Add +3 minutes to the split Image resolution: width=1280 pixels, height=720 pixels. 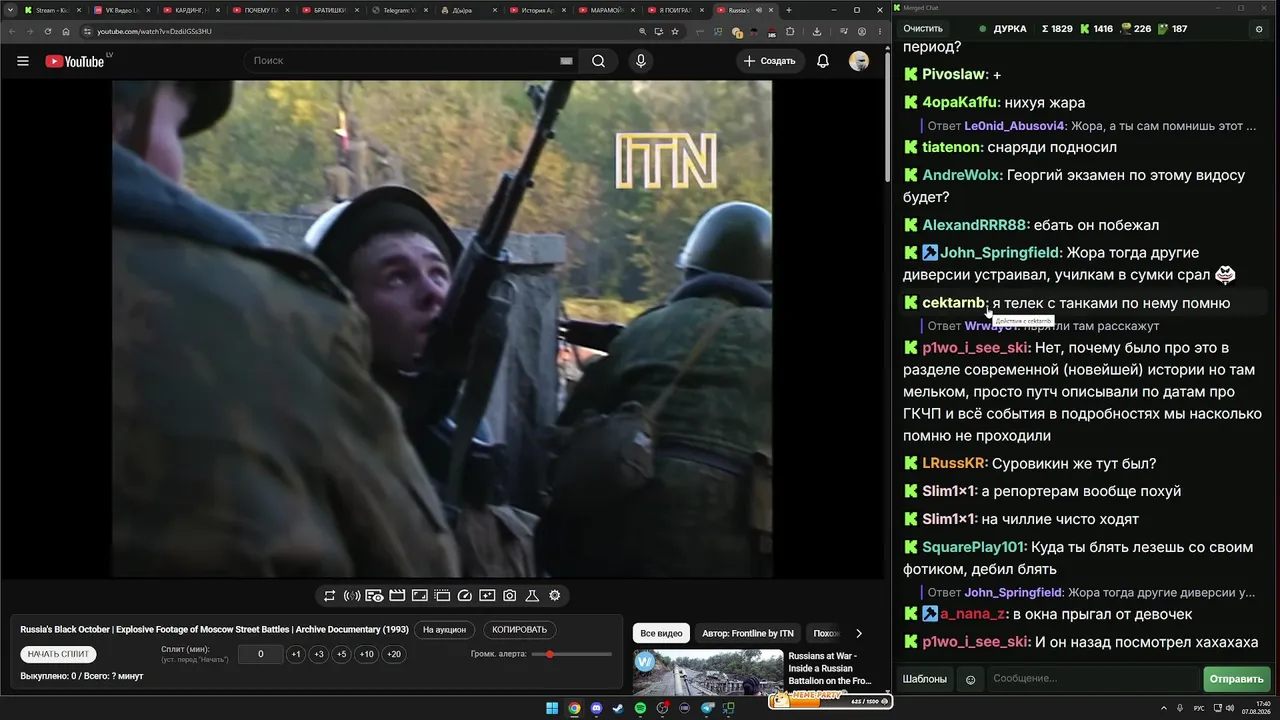318,654
